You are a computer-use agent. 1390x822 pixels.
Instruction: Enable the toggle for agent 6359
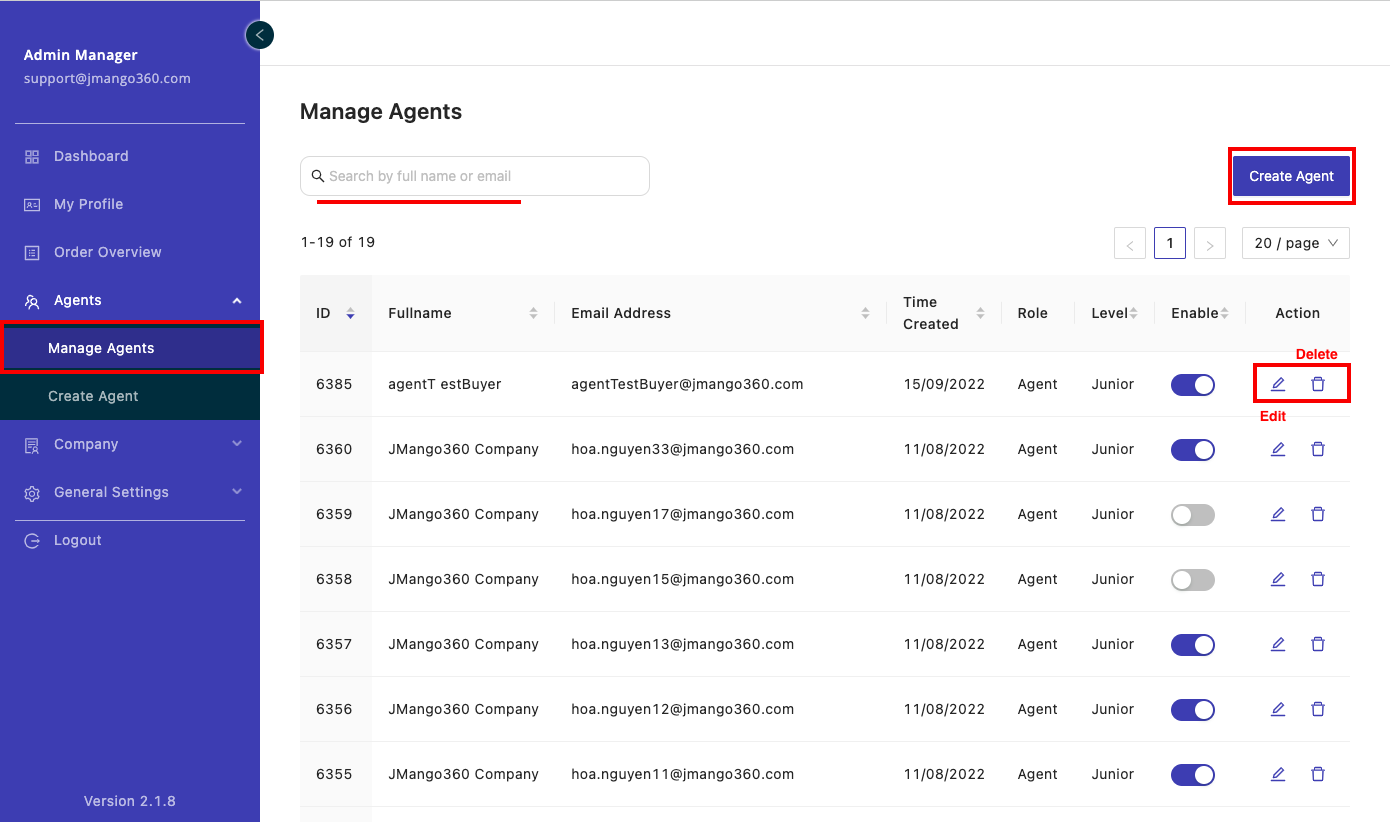(x=1192, y=514)
